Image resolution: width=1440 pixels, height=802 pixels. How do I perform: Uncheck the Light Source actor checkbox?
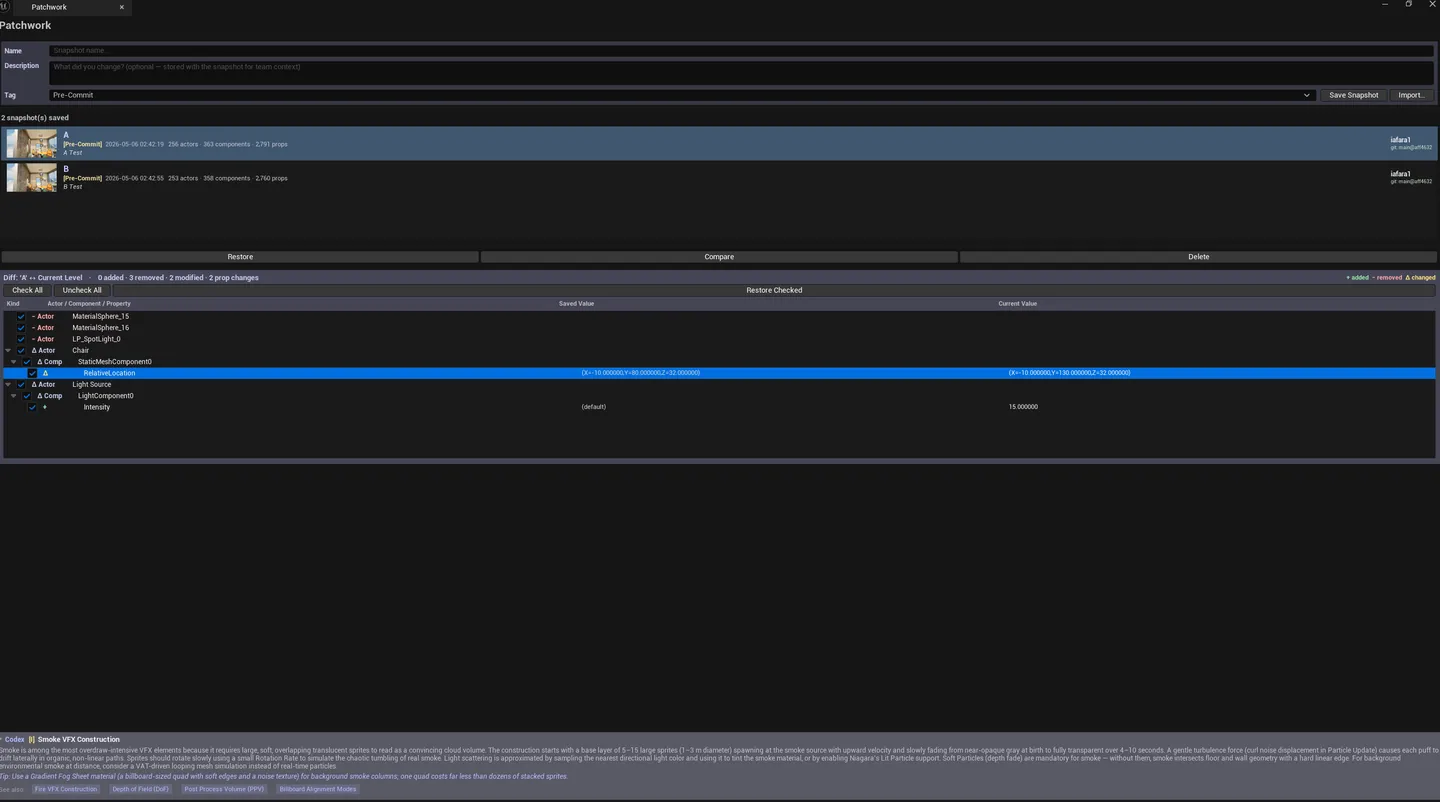[x=21, y=384]
